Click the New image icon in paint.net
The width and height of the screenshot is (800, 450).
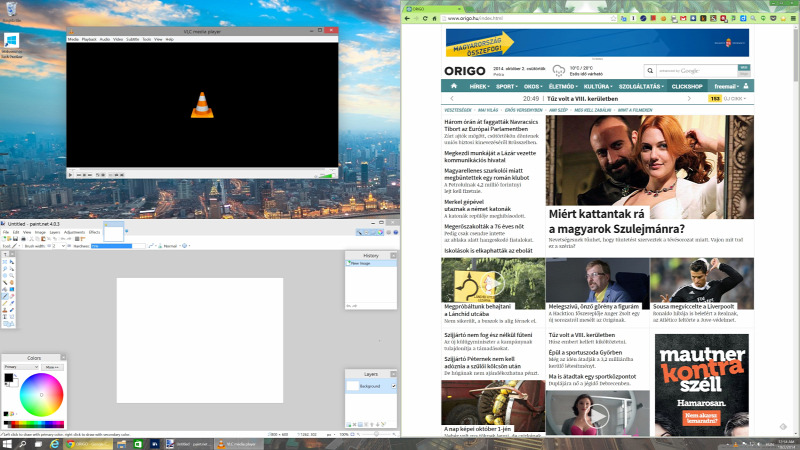[x=4, y=239]
